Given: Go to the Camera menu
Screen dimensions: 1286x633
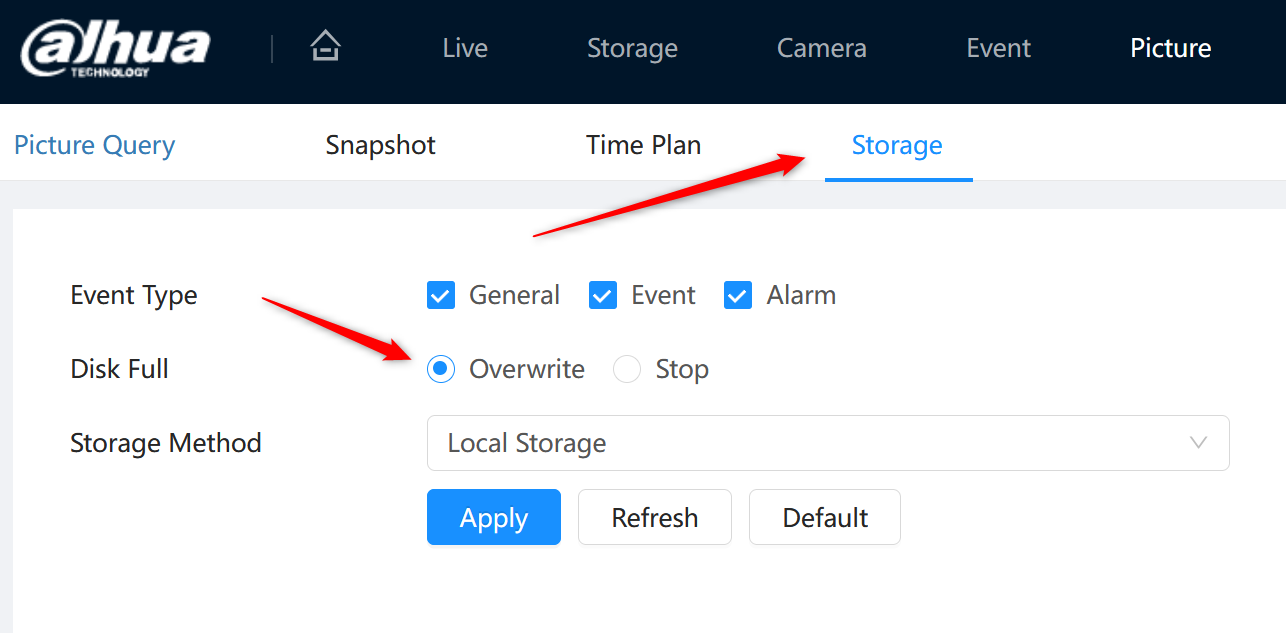Looking at the screenshot, I should [822, 48].
